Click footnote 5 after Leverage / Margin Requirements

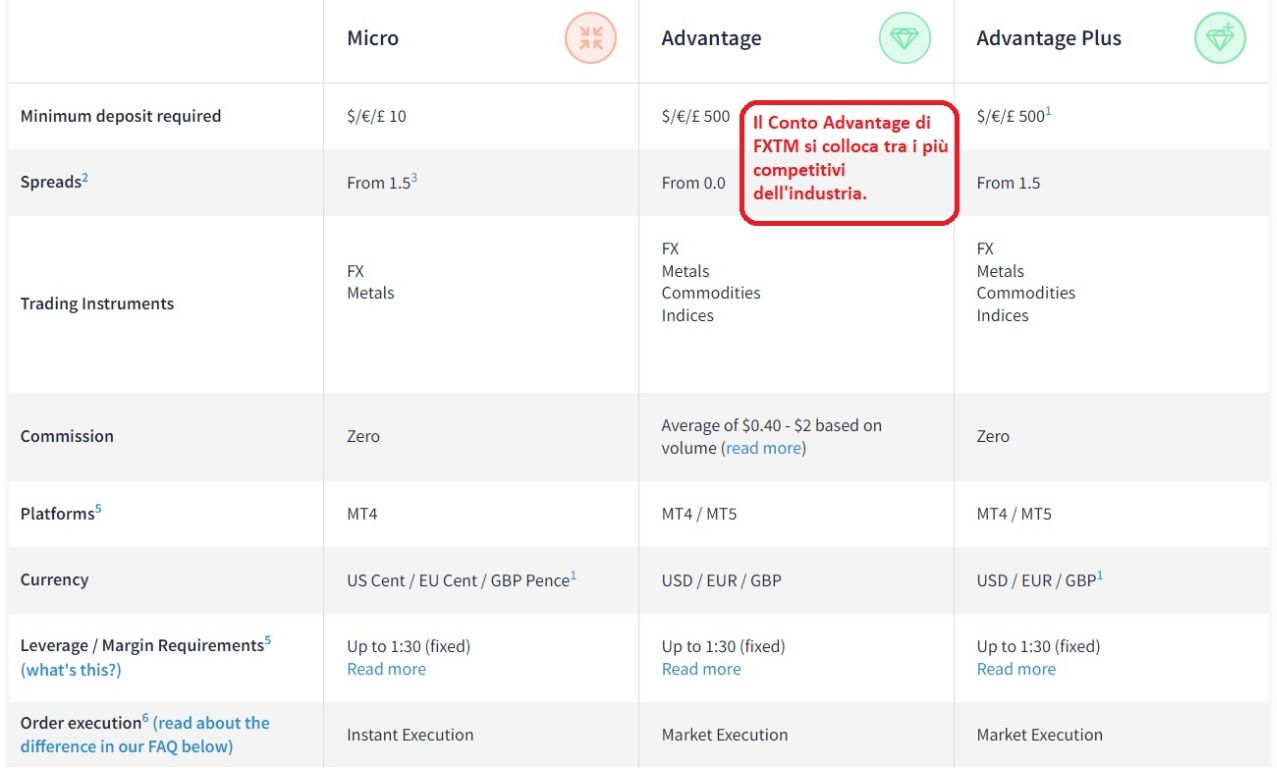[x=268, y=641]
